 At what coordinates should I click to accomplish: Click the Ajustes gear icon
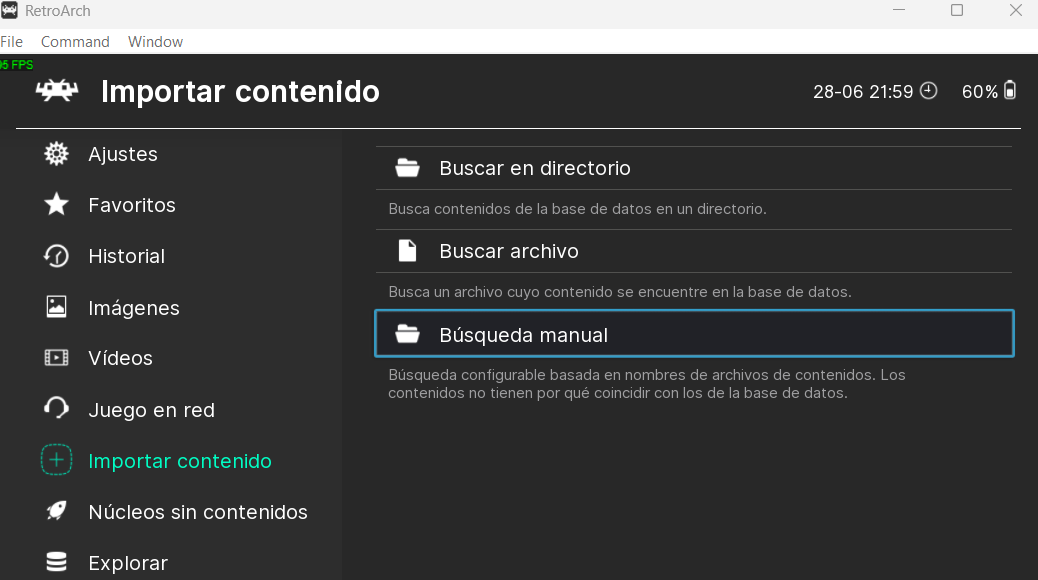pos(56,154)
